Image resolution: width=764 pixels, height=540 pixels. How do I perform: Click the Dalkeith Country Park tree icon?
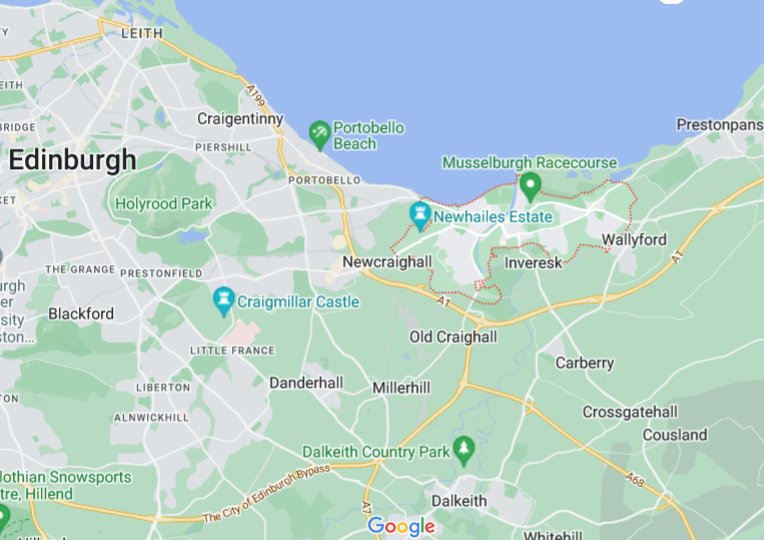[463, 450]
